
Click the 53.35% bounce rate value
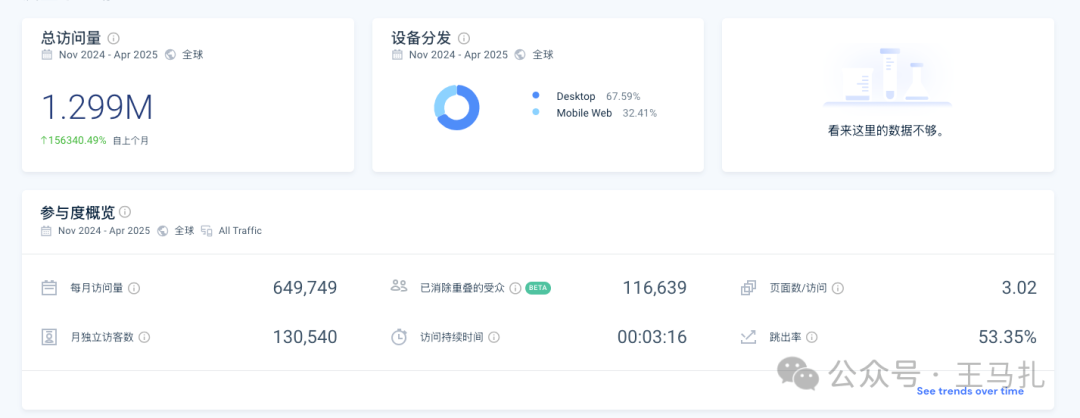[1008, 337]
